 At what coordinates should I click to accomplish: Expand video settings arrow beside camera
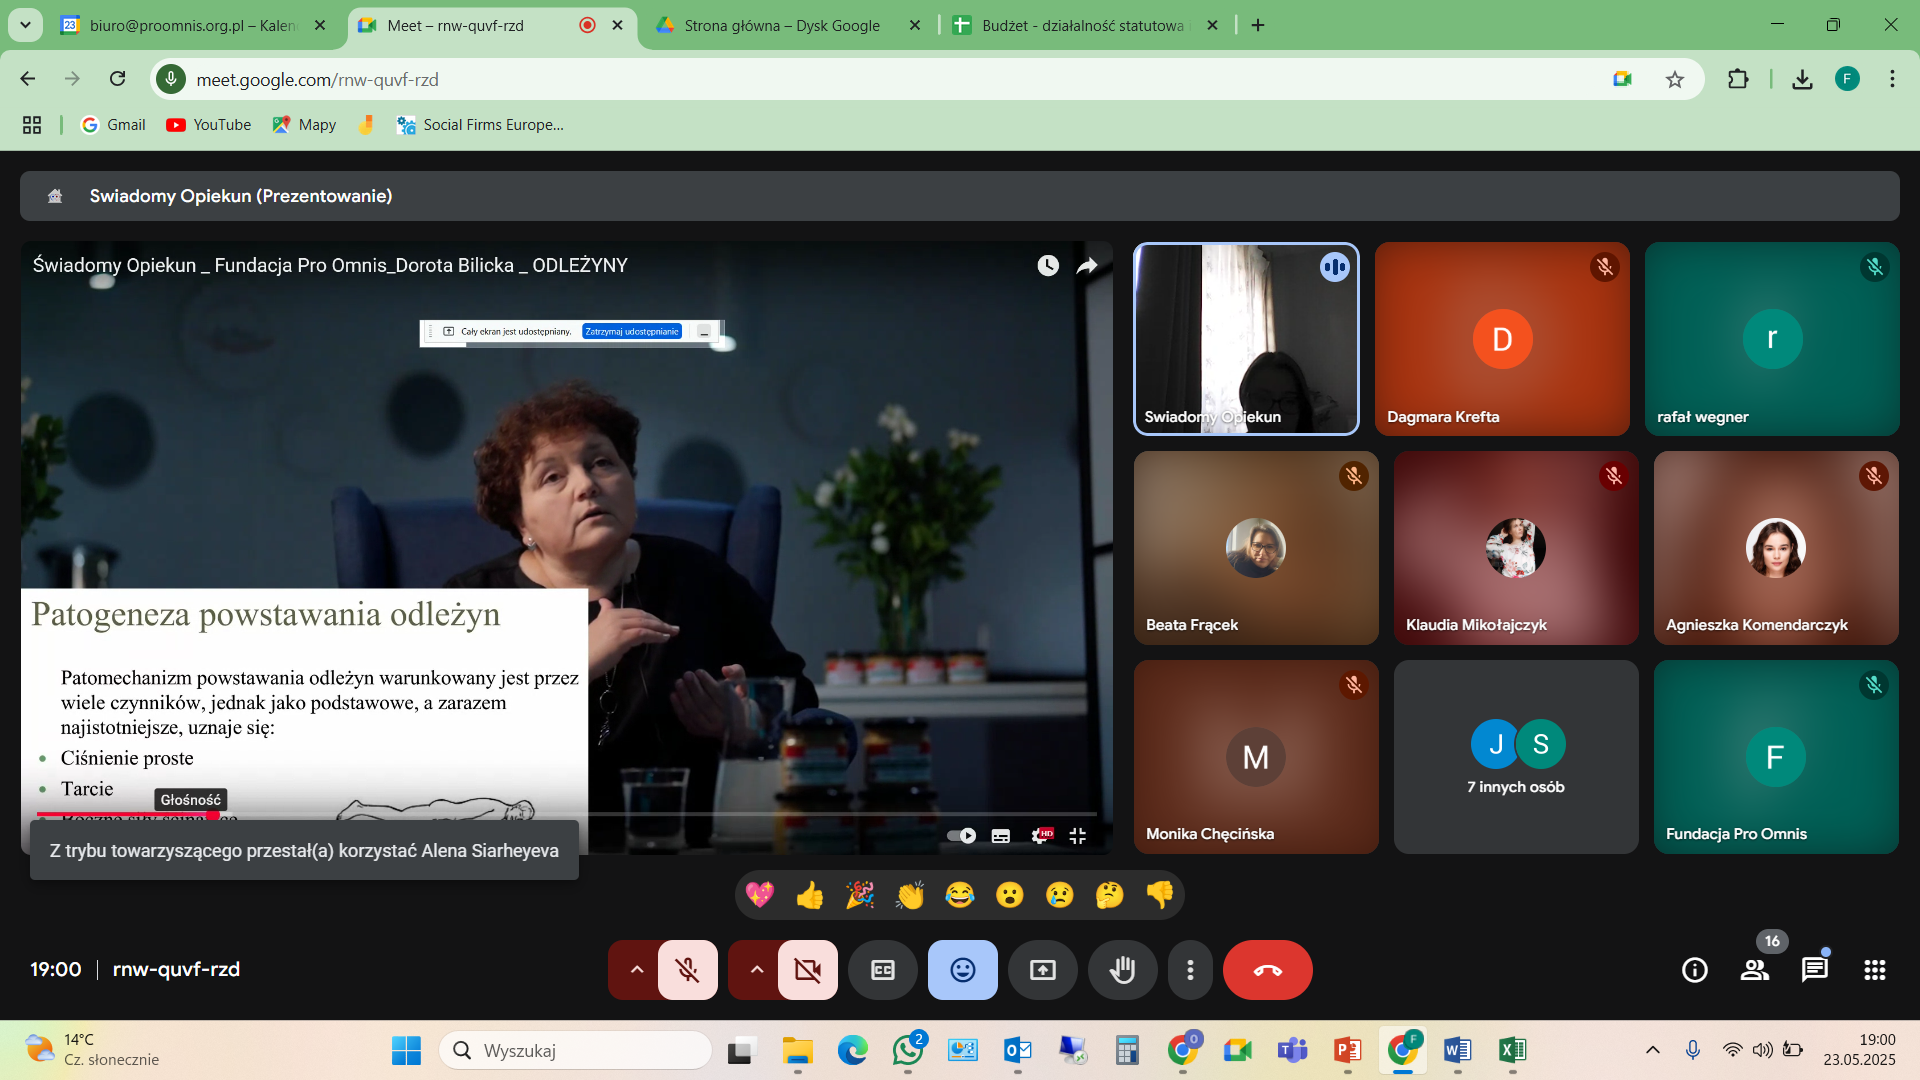coord(756,970)
